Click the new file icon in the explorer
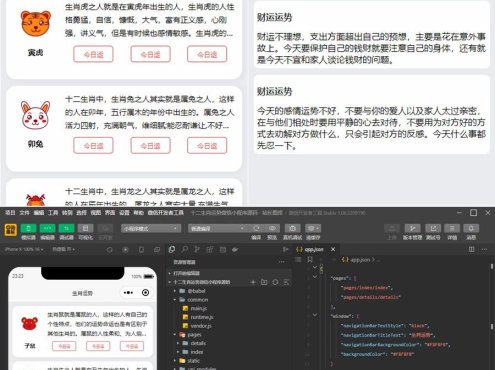The width and height of the screenshot is (495, 370). pyautogui.click(x=253, y=282)
